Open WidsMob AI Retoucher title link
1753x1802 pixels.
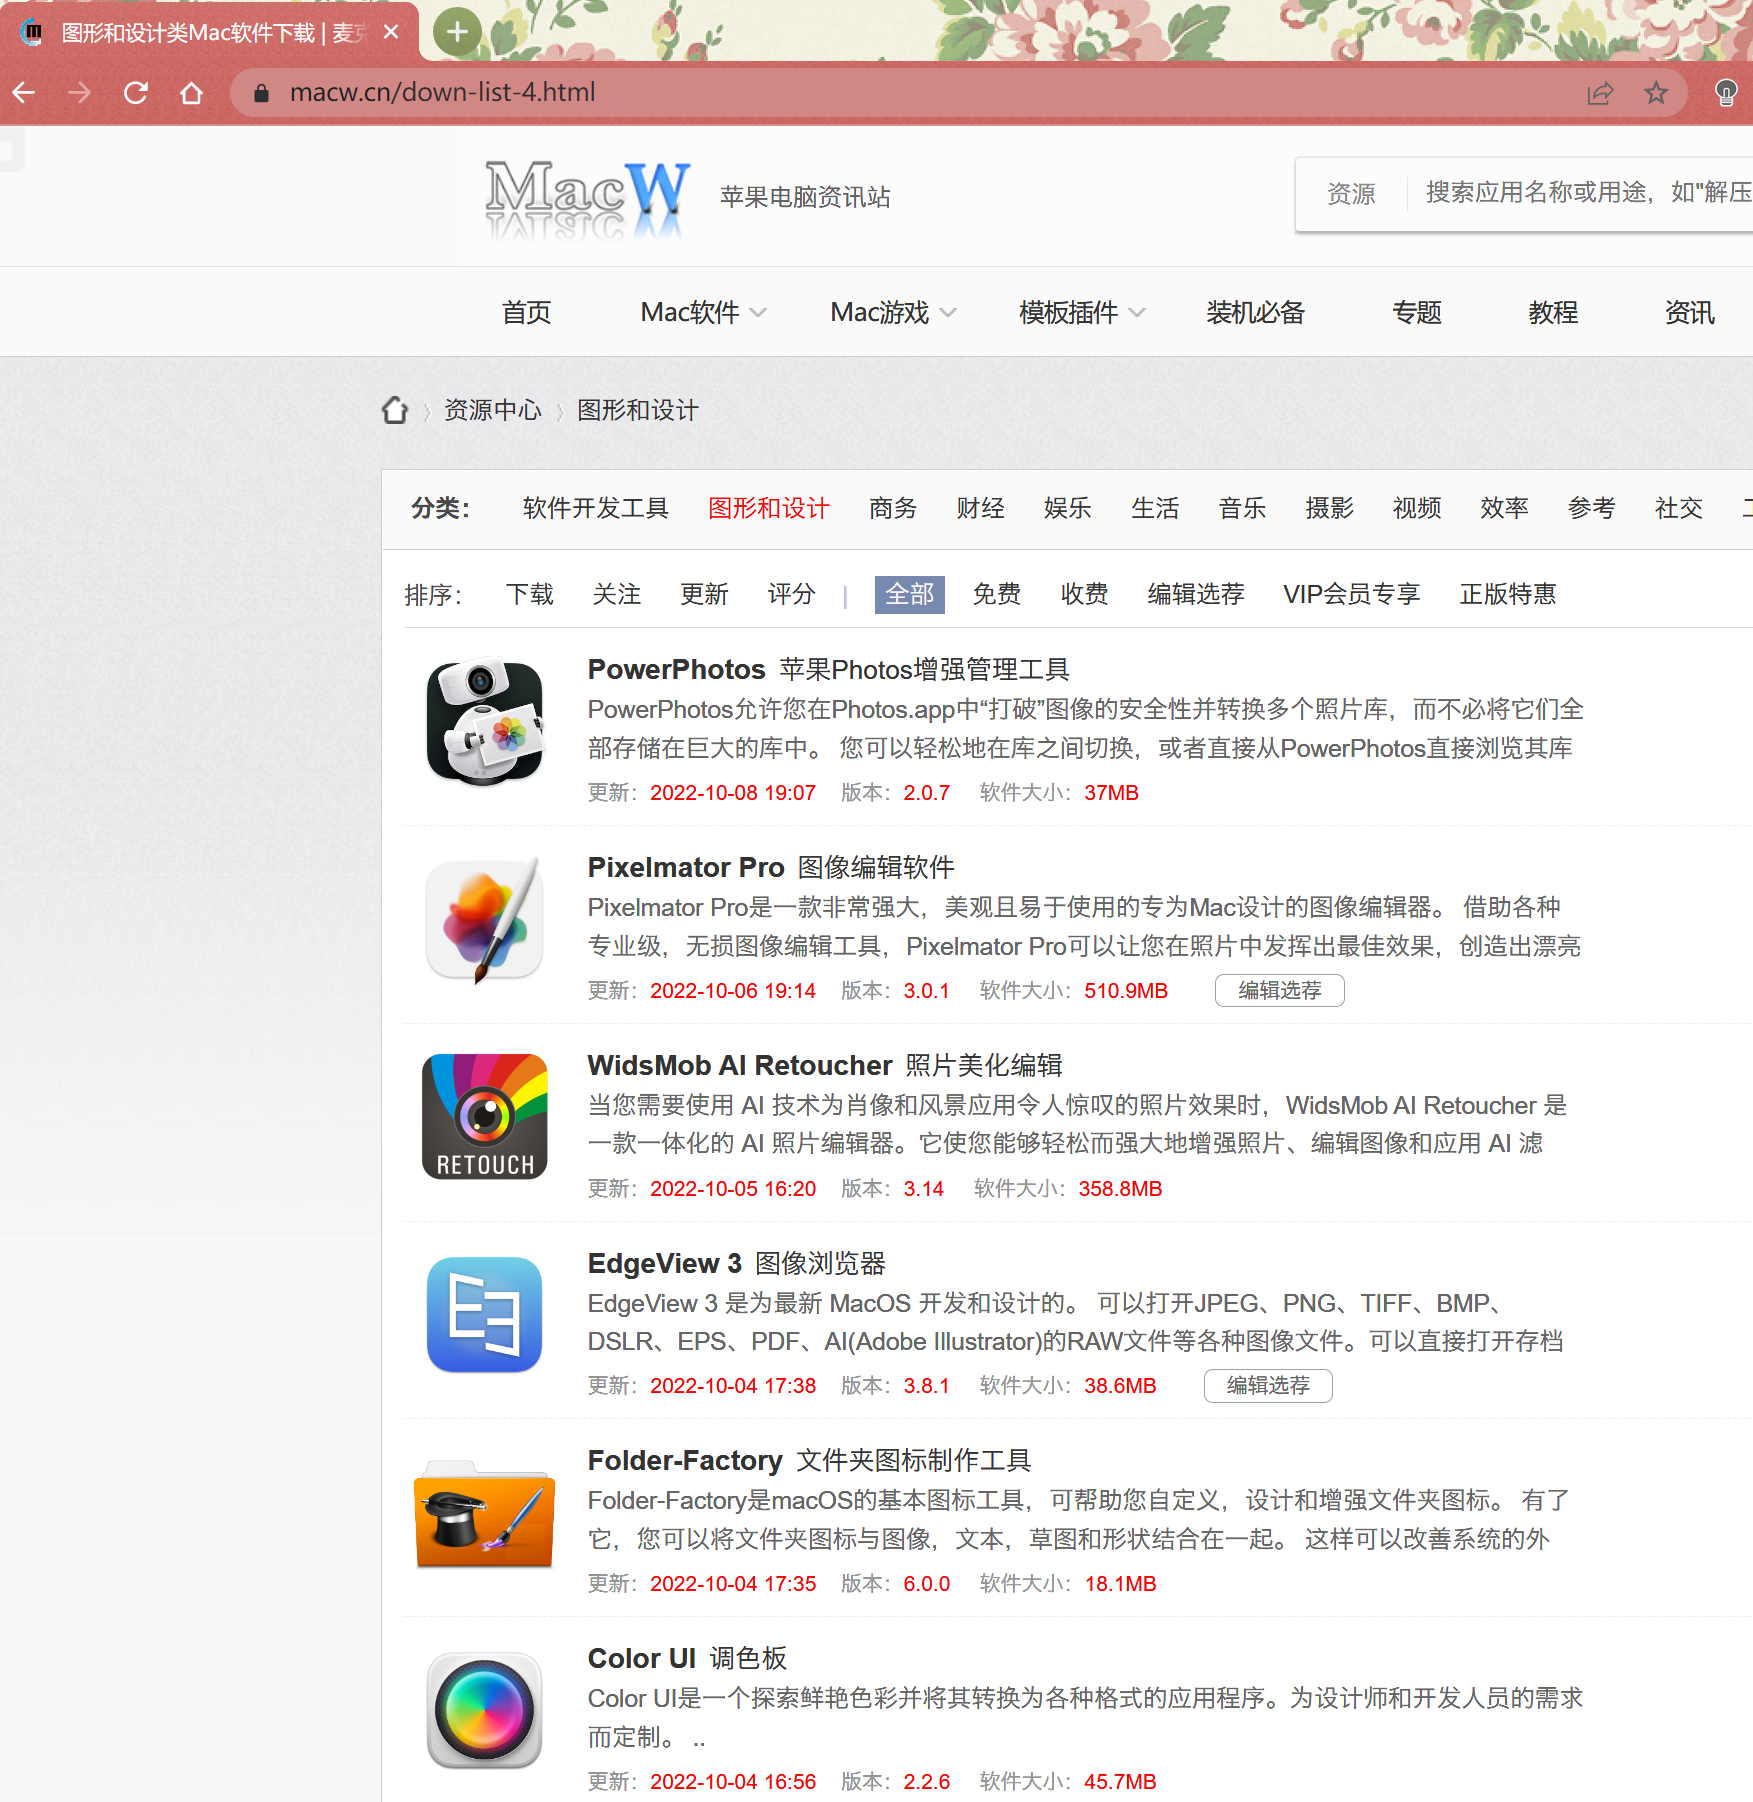pyautogui.click(x=825, y=1065)
